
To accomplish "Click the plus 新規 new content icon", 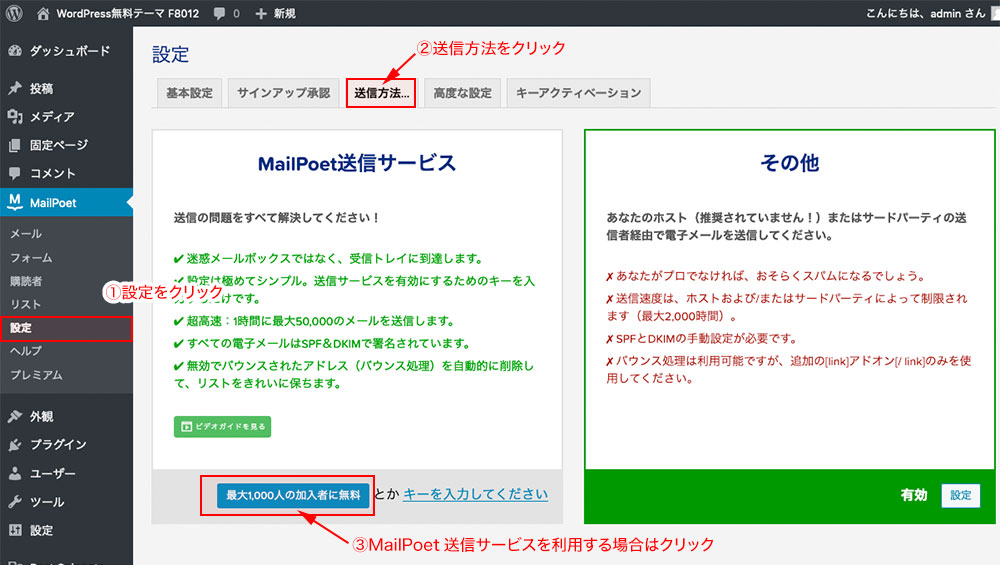I will (x=260, y=13).
